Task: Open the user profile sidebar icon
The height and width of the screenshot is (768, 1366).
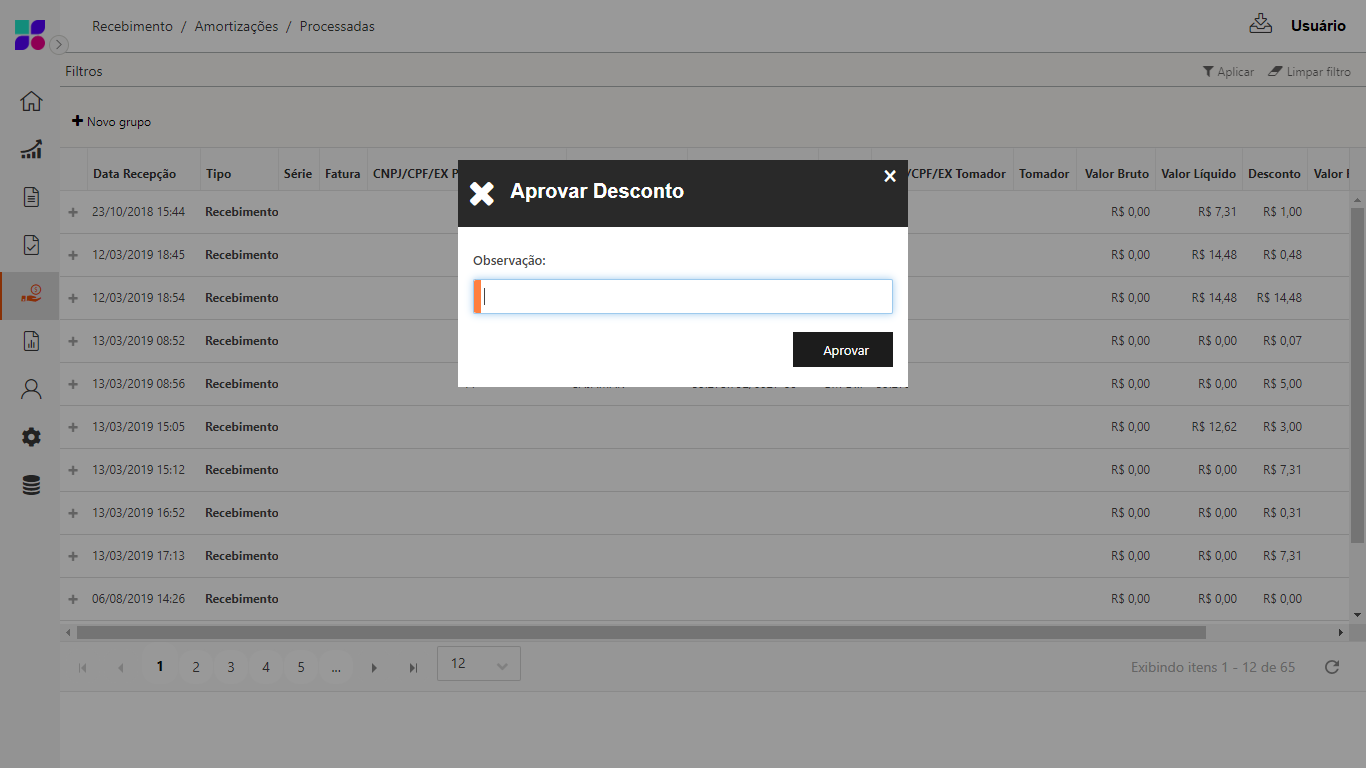Action: 31,389
